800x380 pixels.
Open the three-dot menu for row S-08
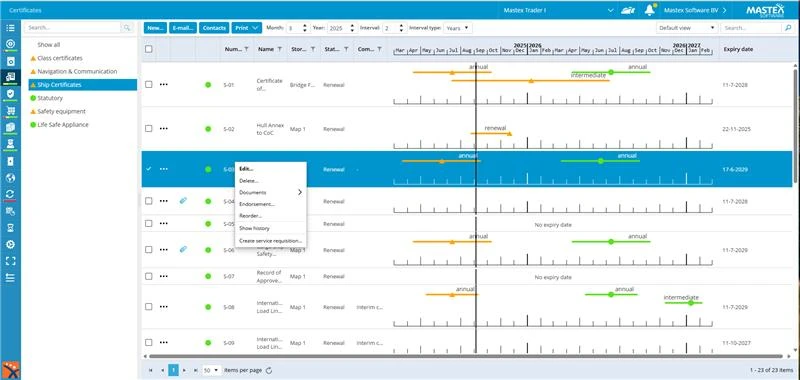tap(163, 307)
